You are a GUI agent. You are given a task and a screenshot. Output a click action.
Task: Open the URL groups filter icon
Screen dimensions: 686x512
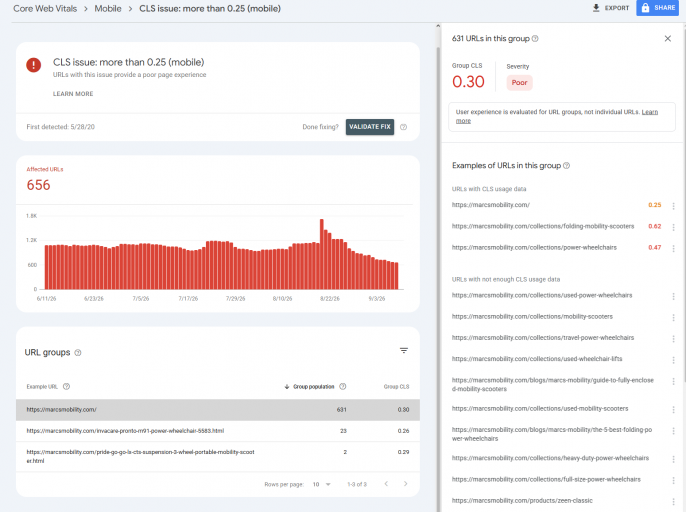(404, 351)
